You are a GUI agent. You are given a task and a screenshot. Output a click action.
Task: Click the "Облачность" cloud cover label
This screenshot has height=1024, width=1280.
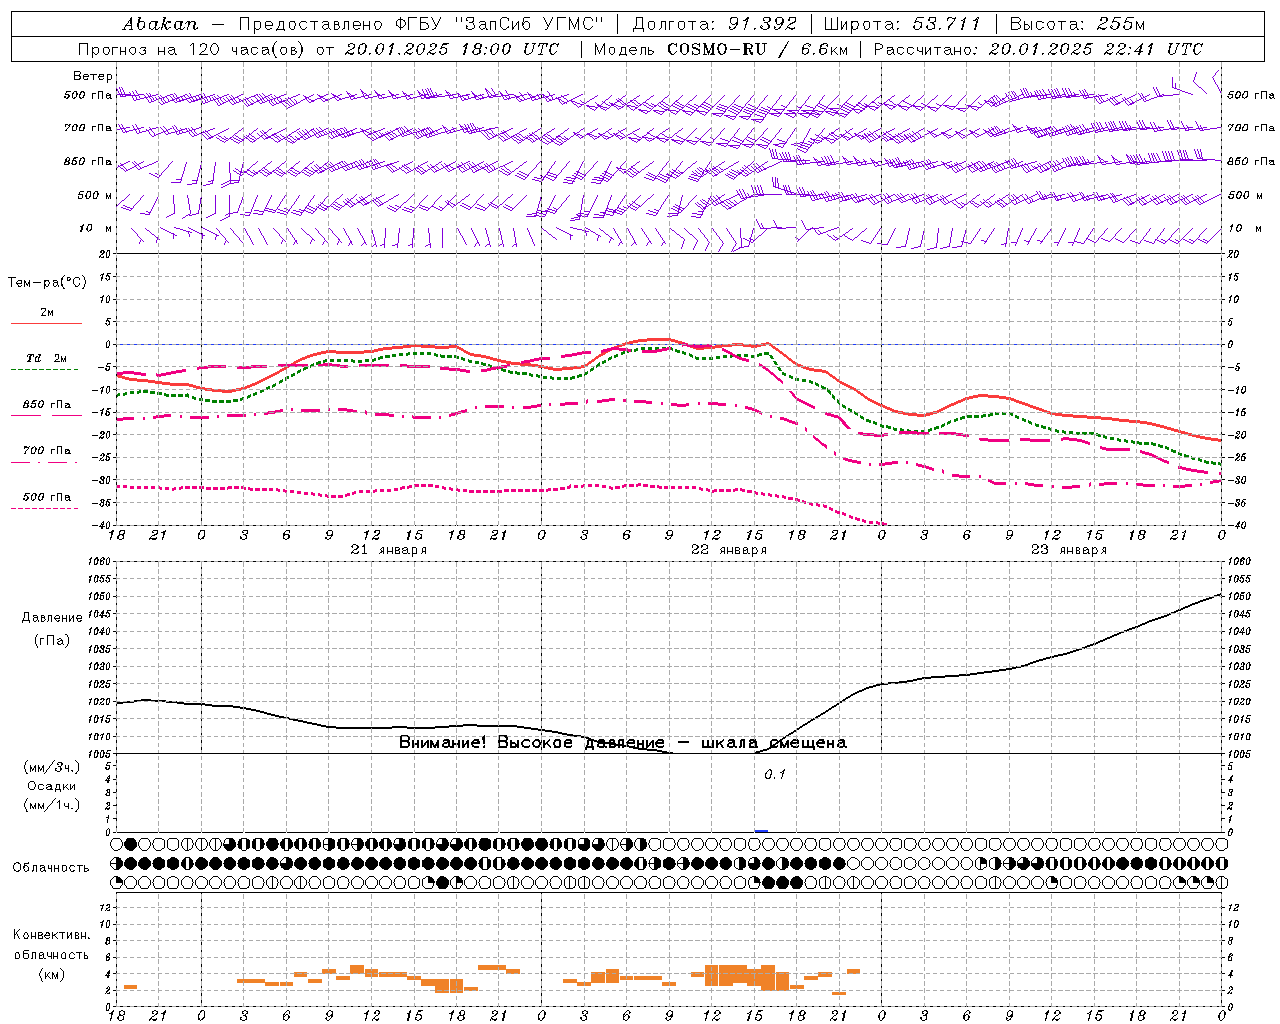51,868
